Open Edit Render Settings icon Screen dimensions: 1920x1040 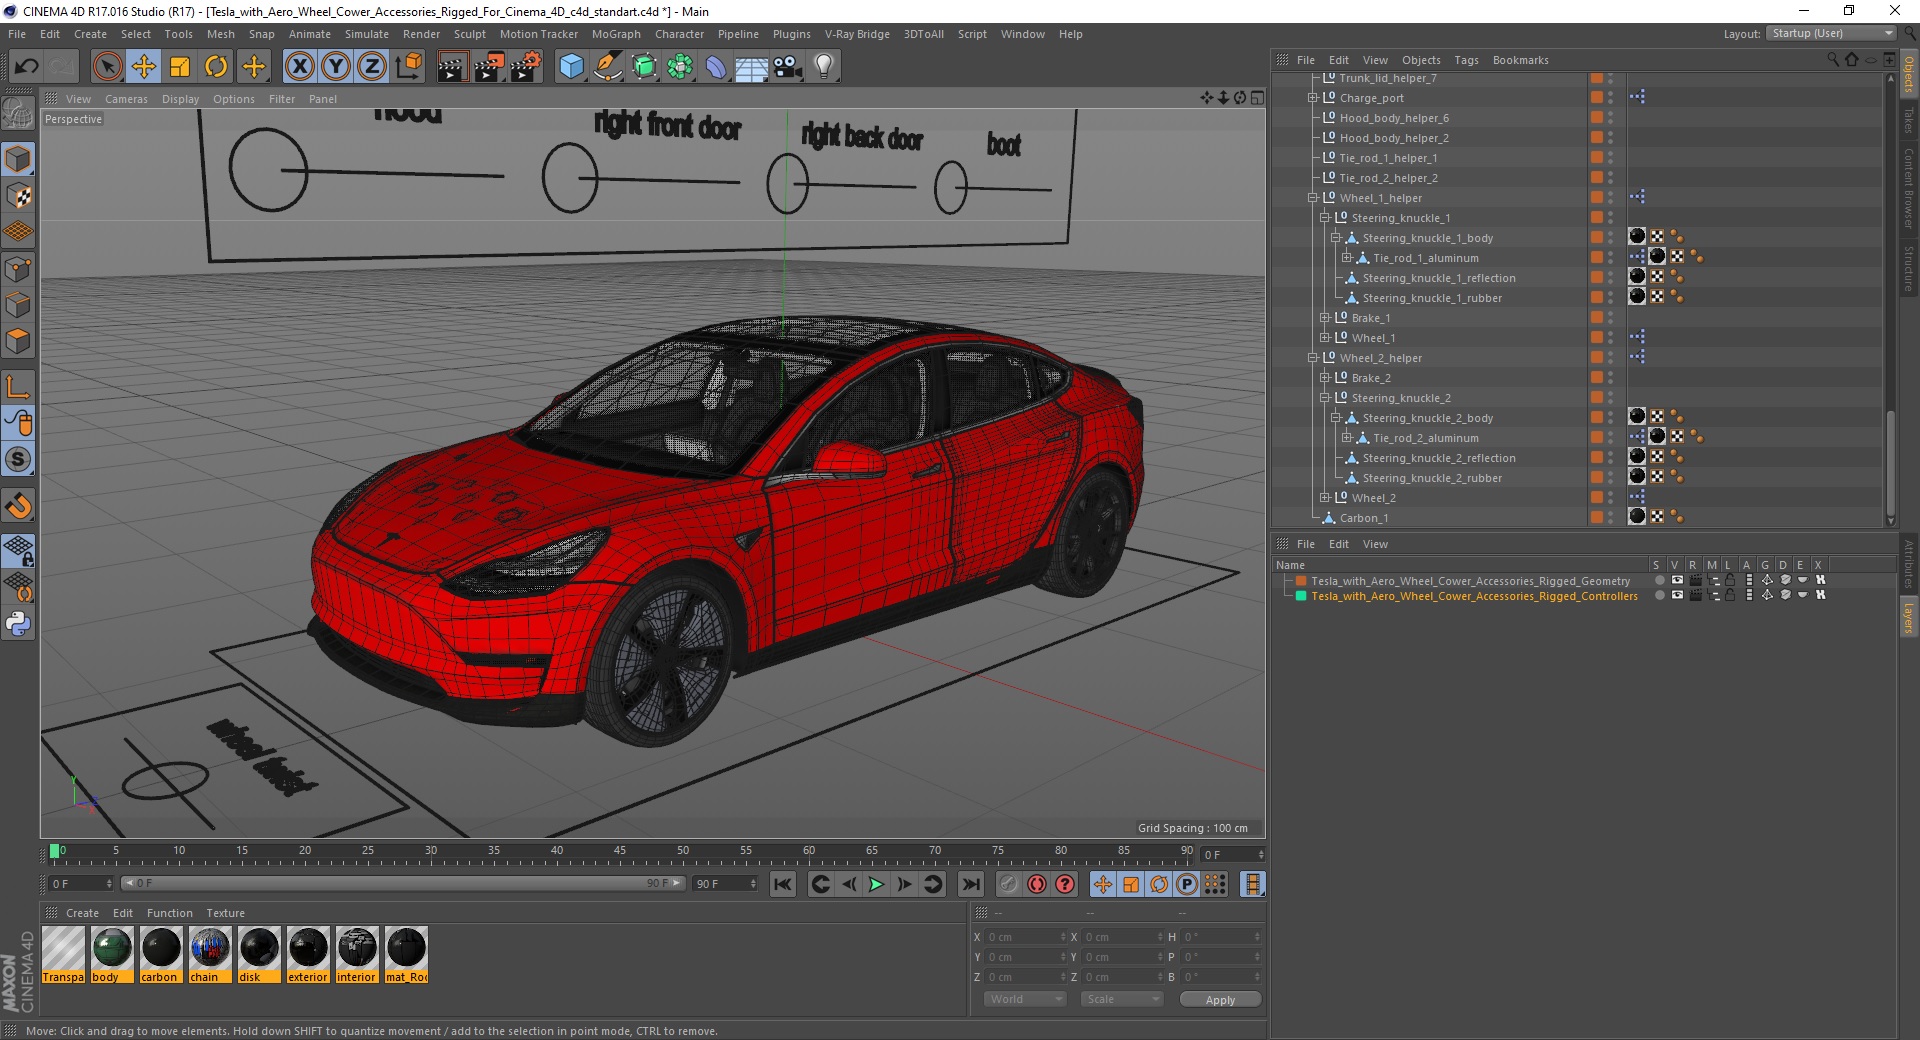526,67
